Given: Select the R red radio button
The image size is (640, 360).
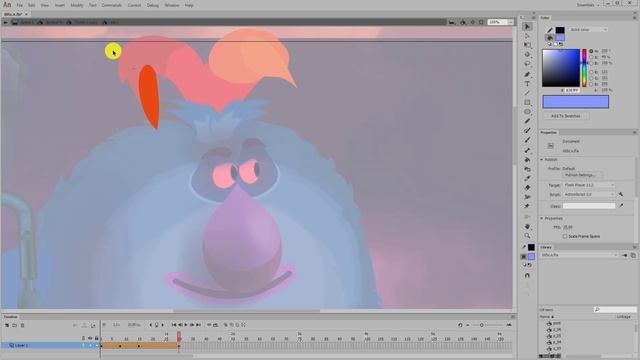Looking at the screenshot, I should click(591, 72).
